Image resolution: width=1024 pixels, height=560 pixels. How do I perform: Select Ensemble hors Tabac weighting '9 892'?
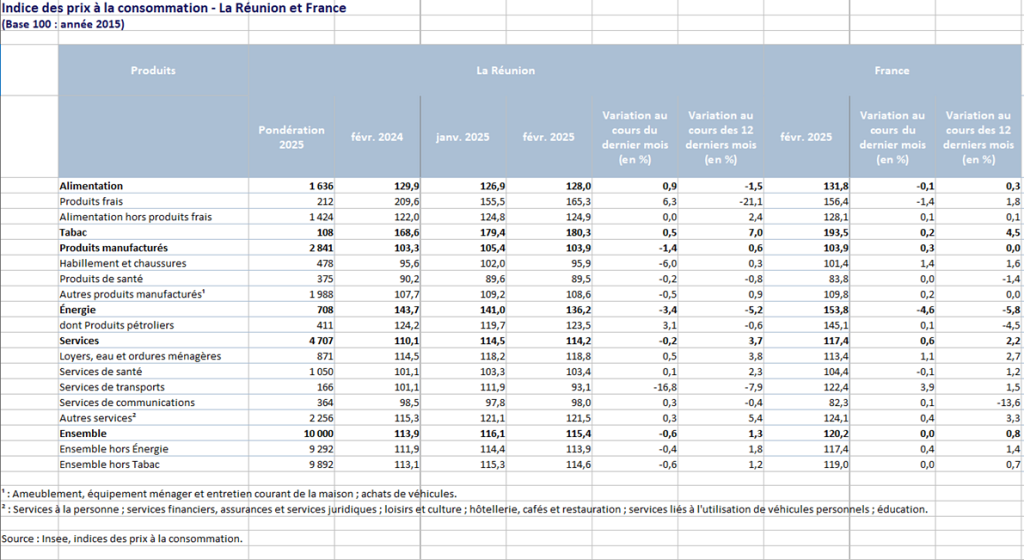[x=321, y=465]
